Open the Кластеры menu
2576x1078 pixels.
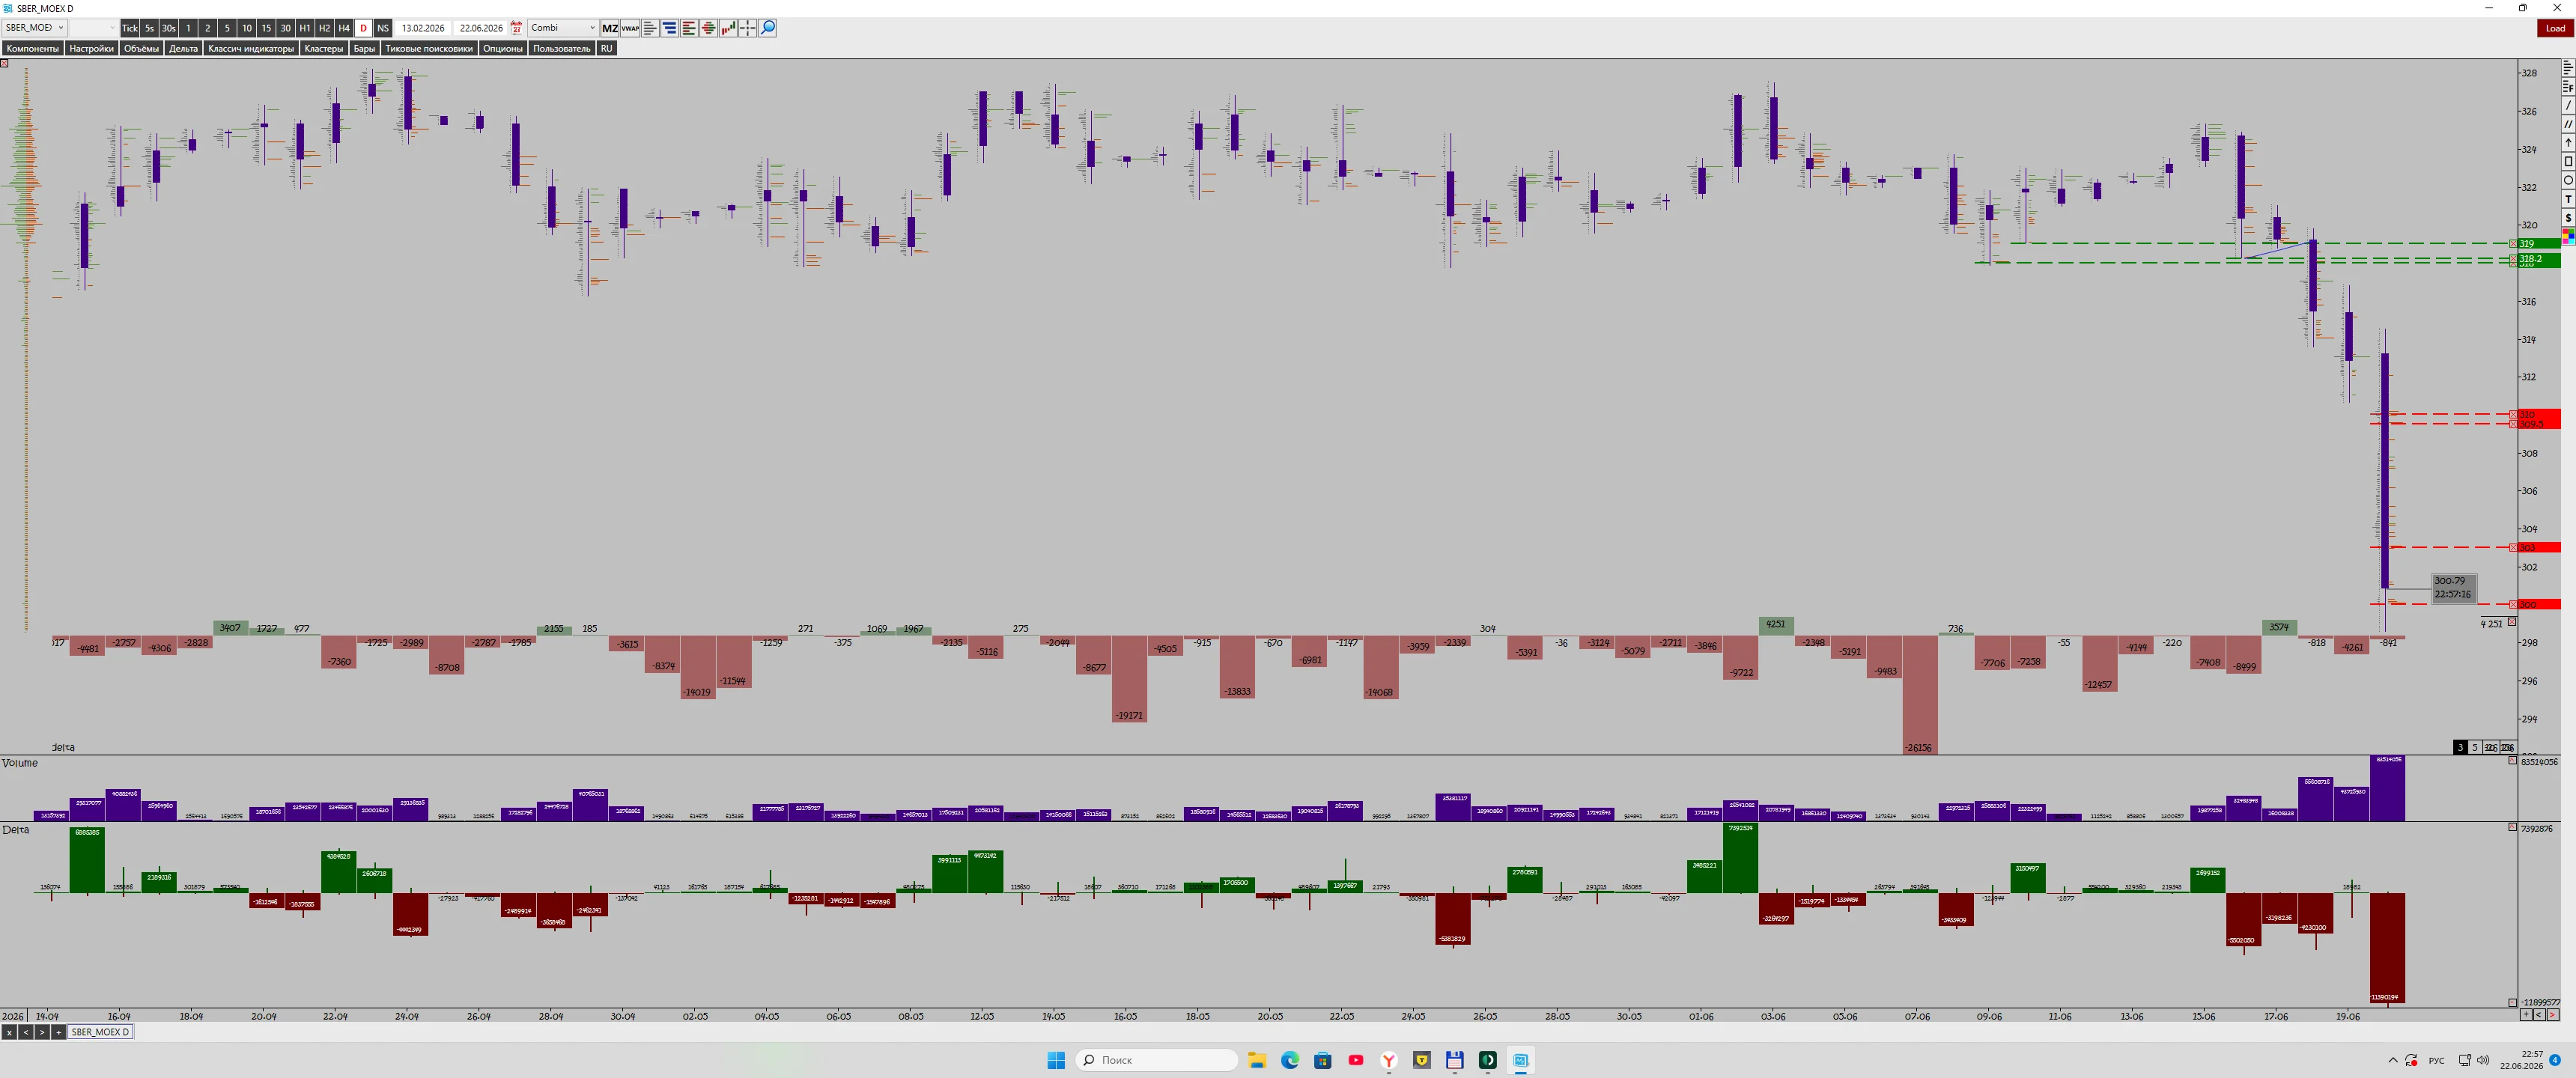pos(324,48)
